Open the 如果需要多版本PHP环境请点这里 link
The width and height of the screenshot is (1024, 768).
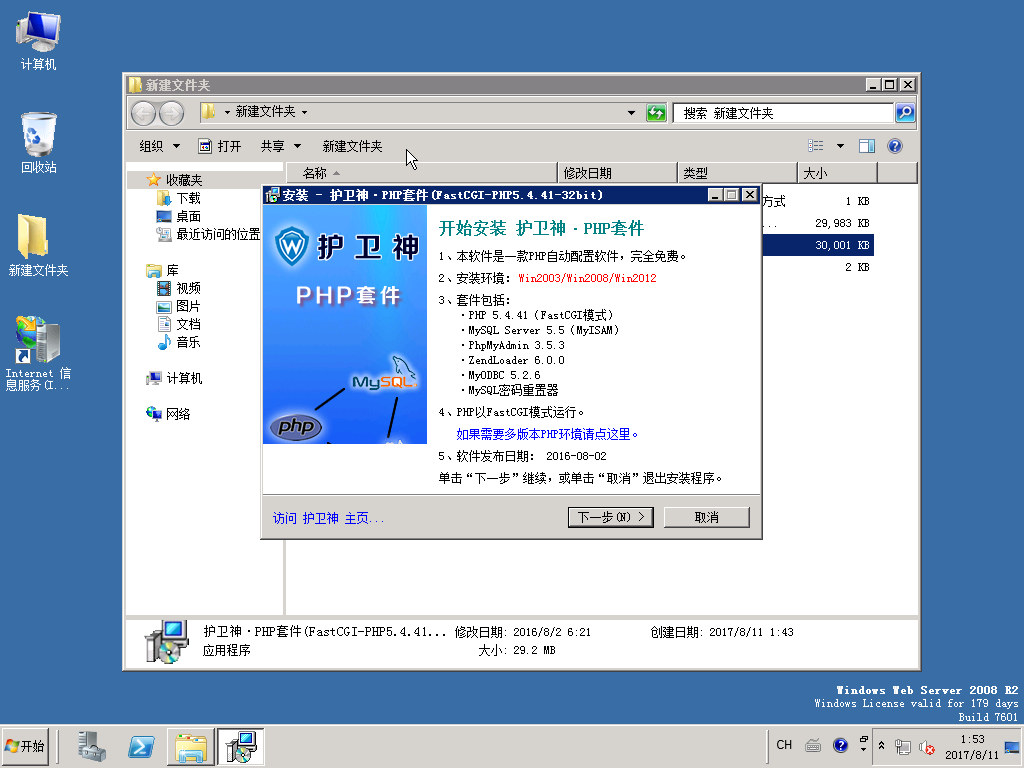point(547,434)
